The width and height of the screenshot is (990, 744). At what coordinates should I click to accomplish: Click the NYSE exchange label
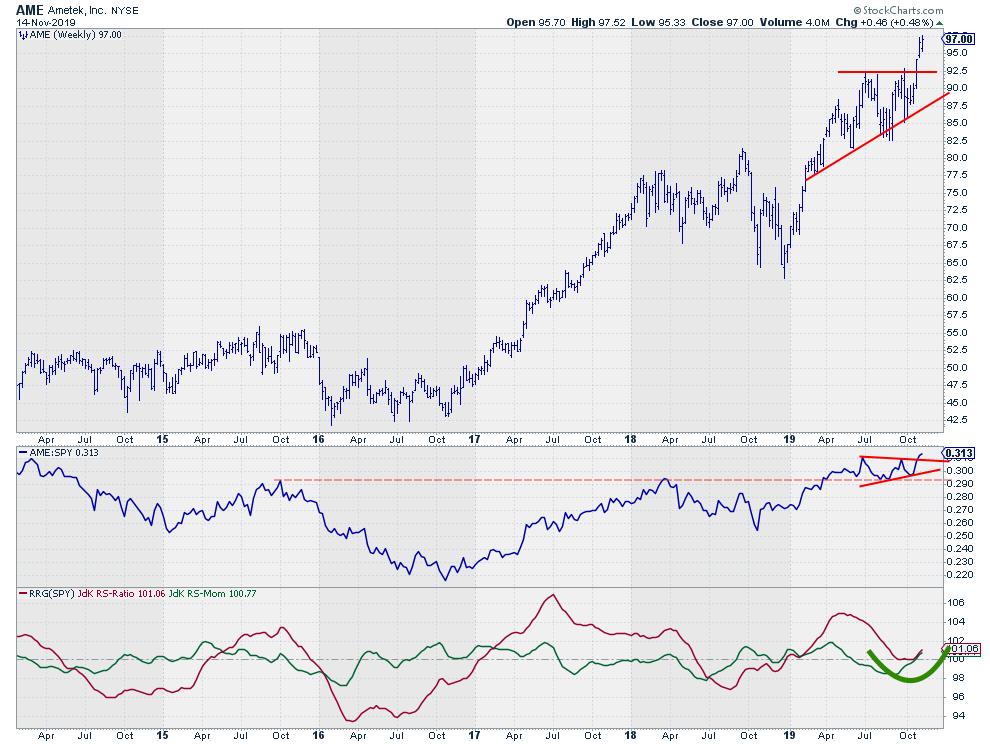pyautogui.click(x=124, y=10)
